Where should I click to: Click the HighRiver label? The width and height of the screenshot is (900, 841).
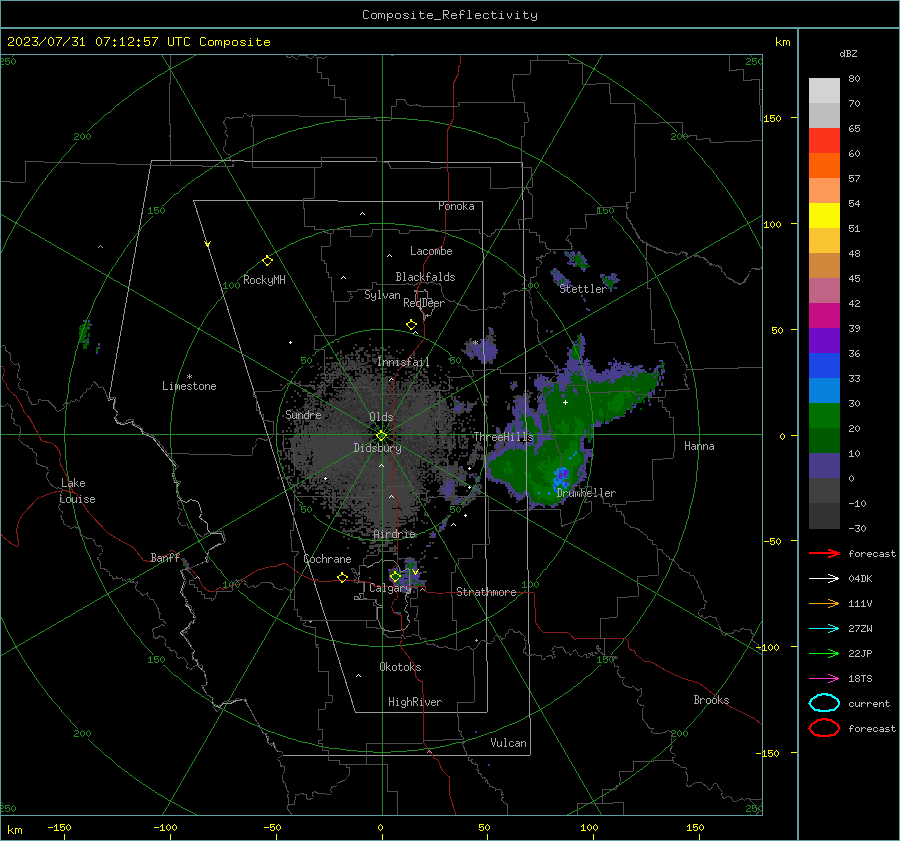tap(415, 702)
